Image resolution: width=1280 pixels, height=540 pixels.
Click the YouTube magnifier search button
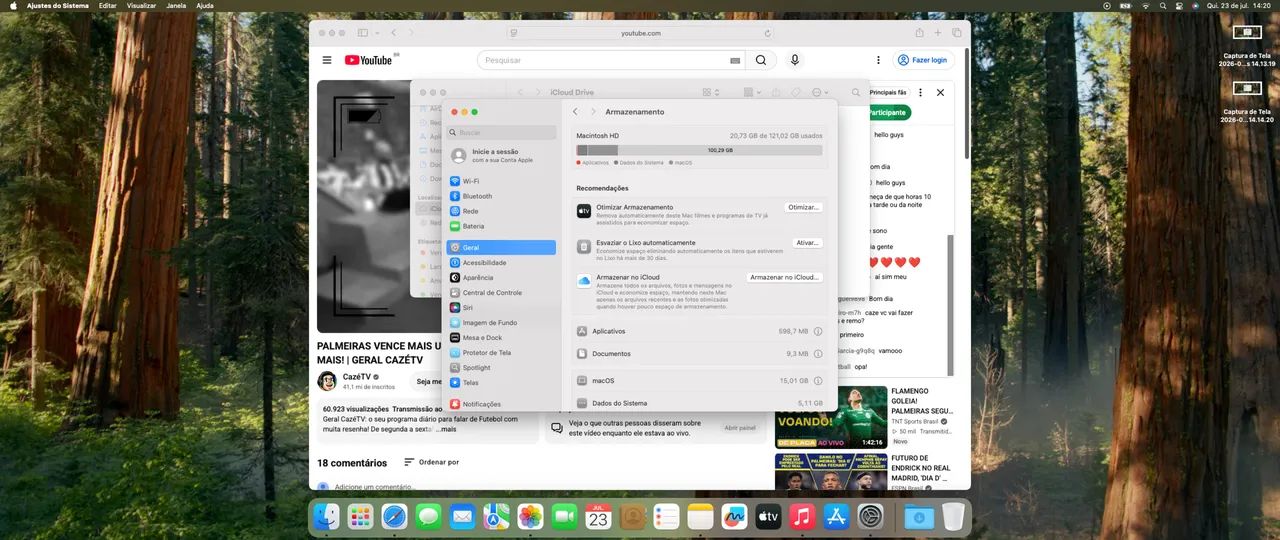click(761, 60)
